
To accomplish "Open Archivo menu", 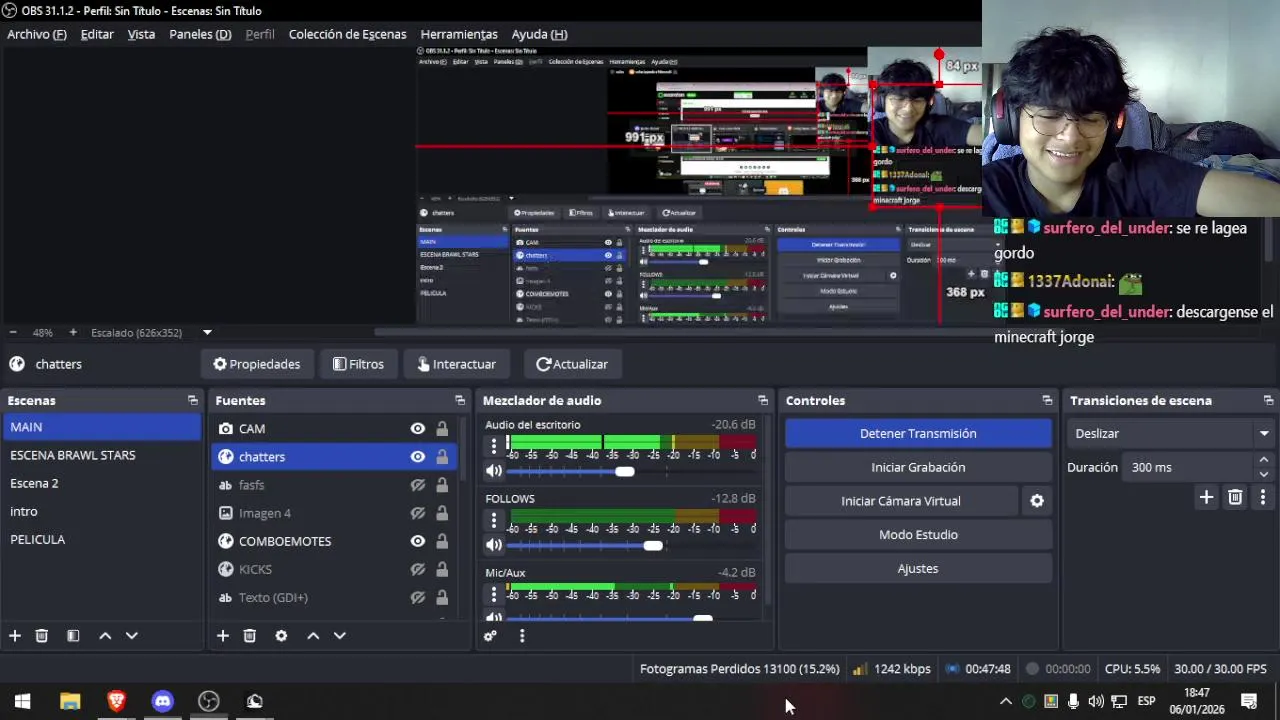I will [37, 34].
